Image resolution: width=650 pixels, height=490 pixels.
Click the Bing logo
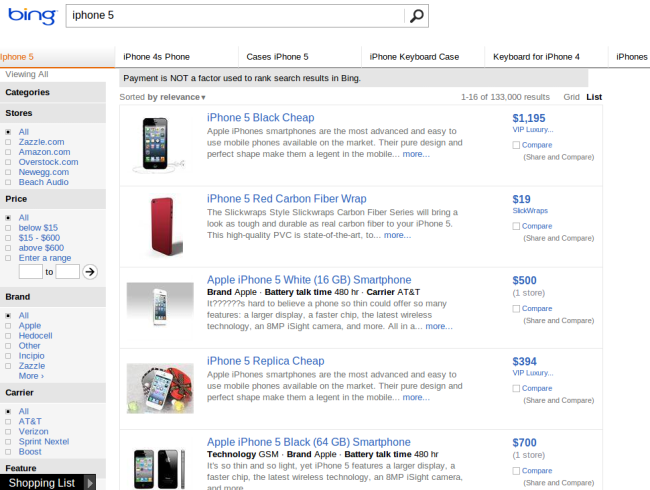tap(32, 16)
